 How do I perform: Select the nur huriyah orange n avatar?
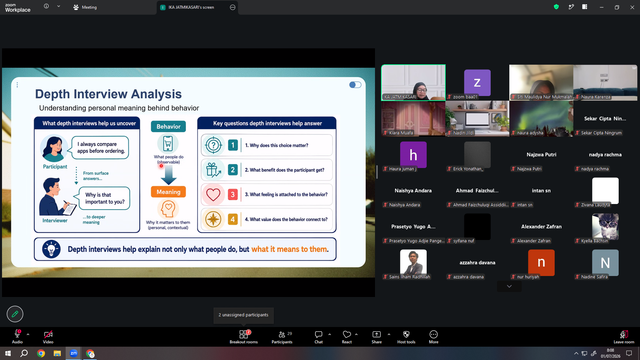541,262
